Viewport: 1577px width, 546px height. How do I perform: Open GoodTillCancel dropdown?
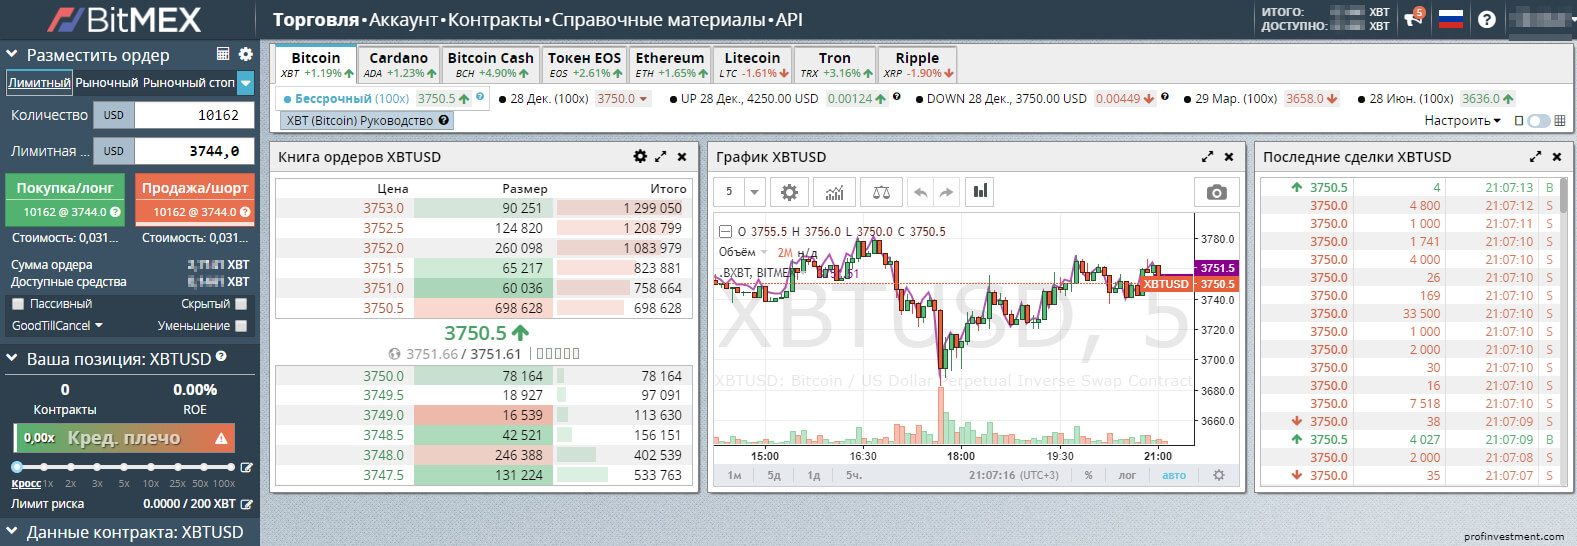pyautogui.click(x=57, y=326)
